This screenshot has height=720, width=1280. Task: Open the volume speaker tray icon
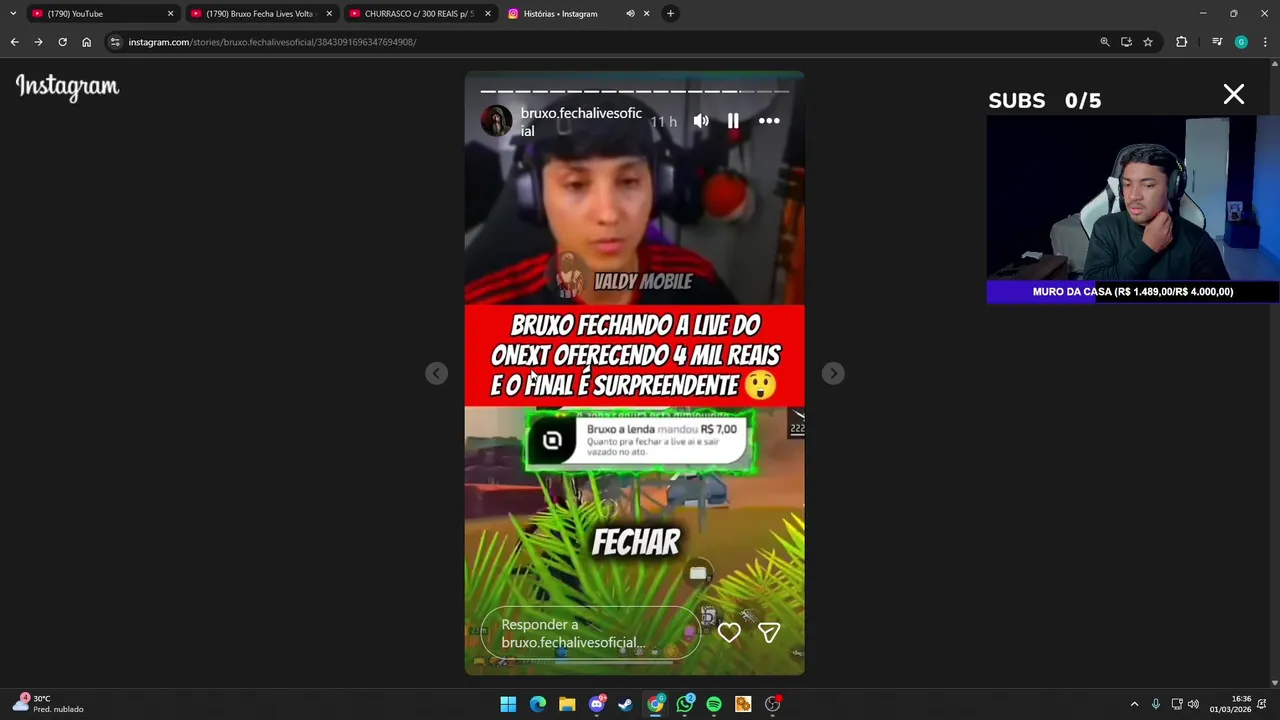click(x=1193, y=704)
